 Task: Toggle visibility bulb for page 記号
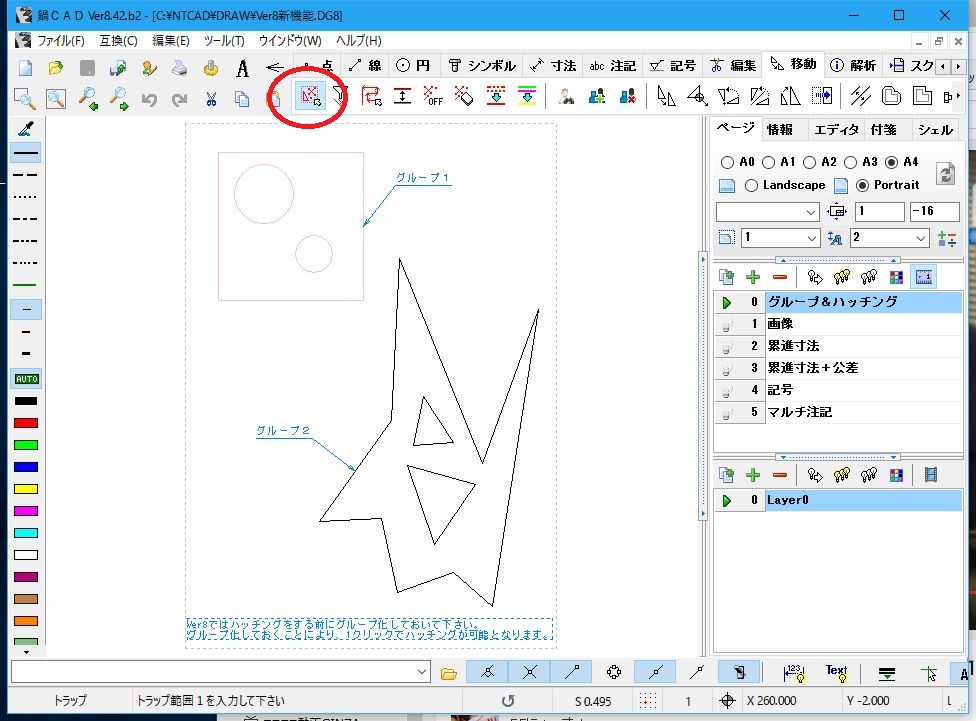click(x=726, y=390)
